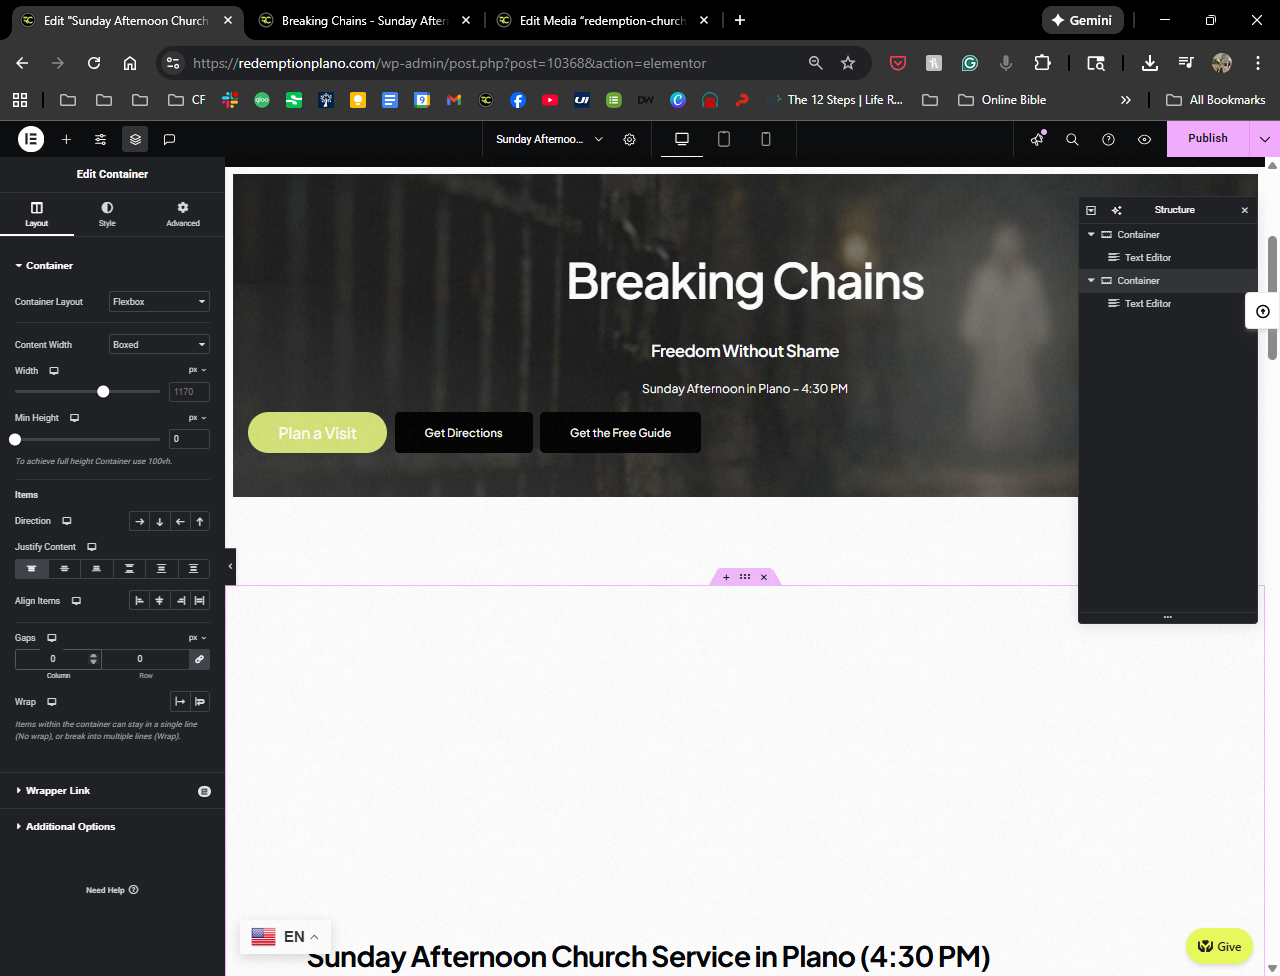Toggle the Structure layers icon
1280x976 pixels.
135,139
